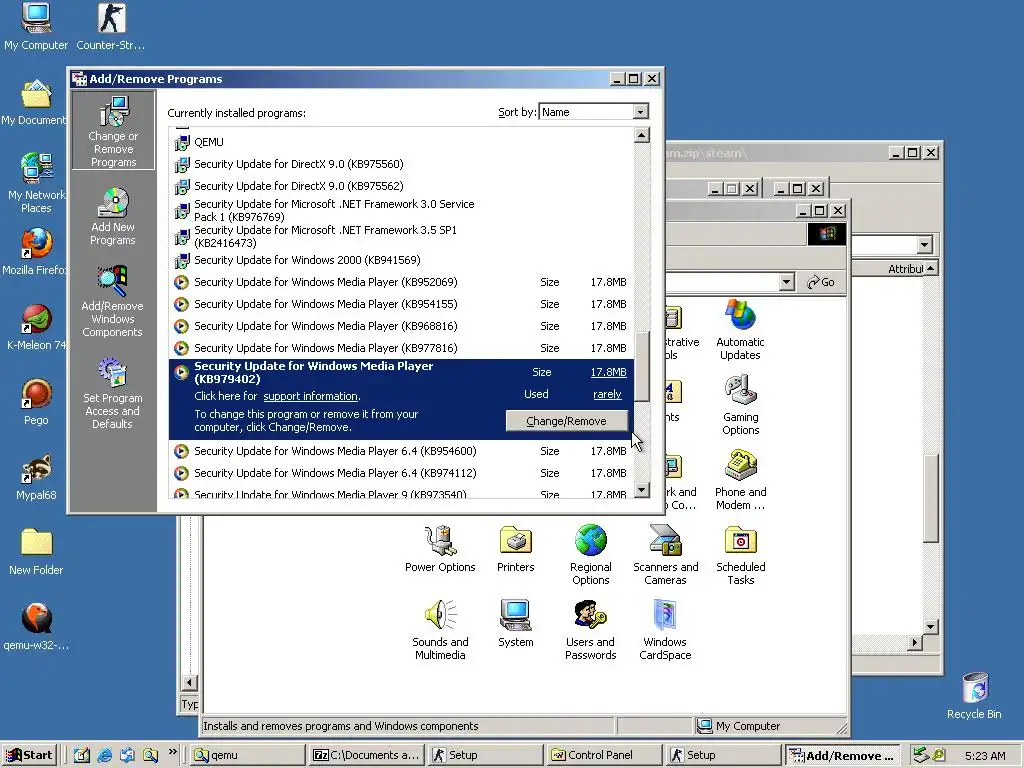1024x768 pixels.
Task: Select Security Update for Windows 2000 (KB941569)
Action: point(401,261)
